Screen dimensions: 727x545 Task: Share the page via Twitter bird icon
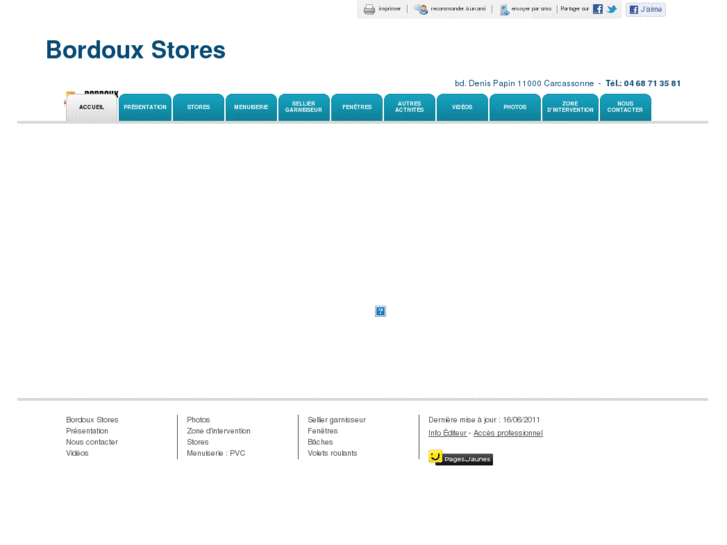point(612,9)
